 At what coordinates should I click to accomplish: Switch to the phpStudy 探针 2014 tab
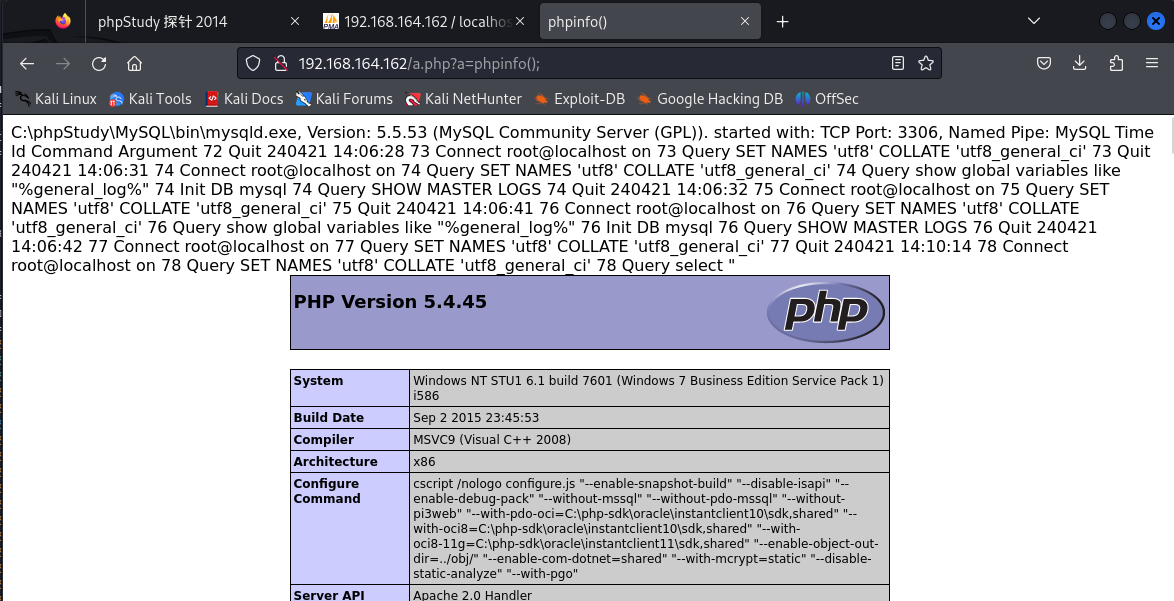[x=198, y=22]
